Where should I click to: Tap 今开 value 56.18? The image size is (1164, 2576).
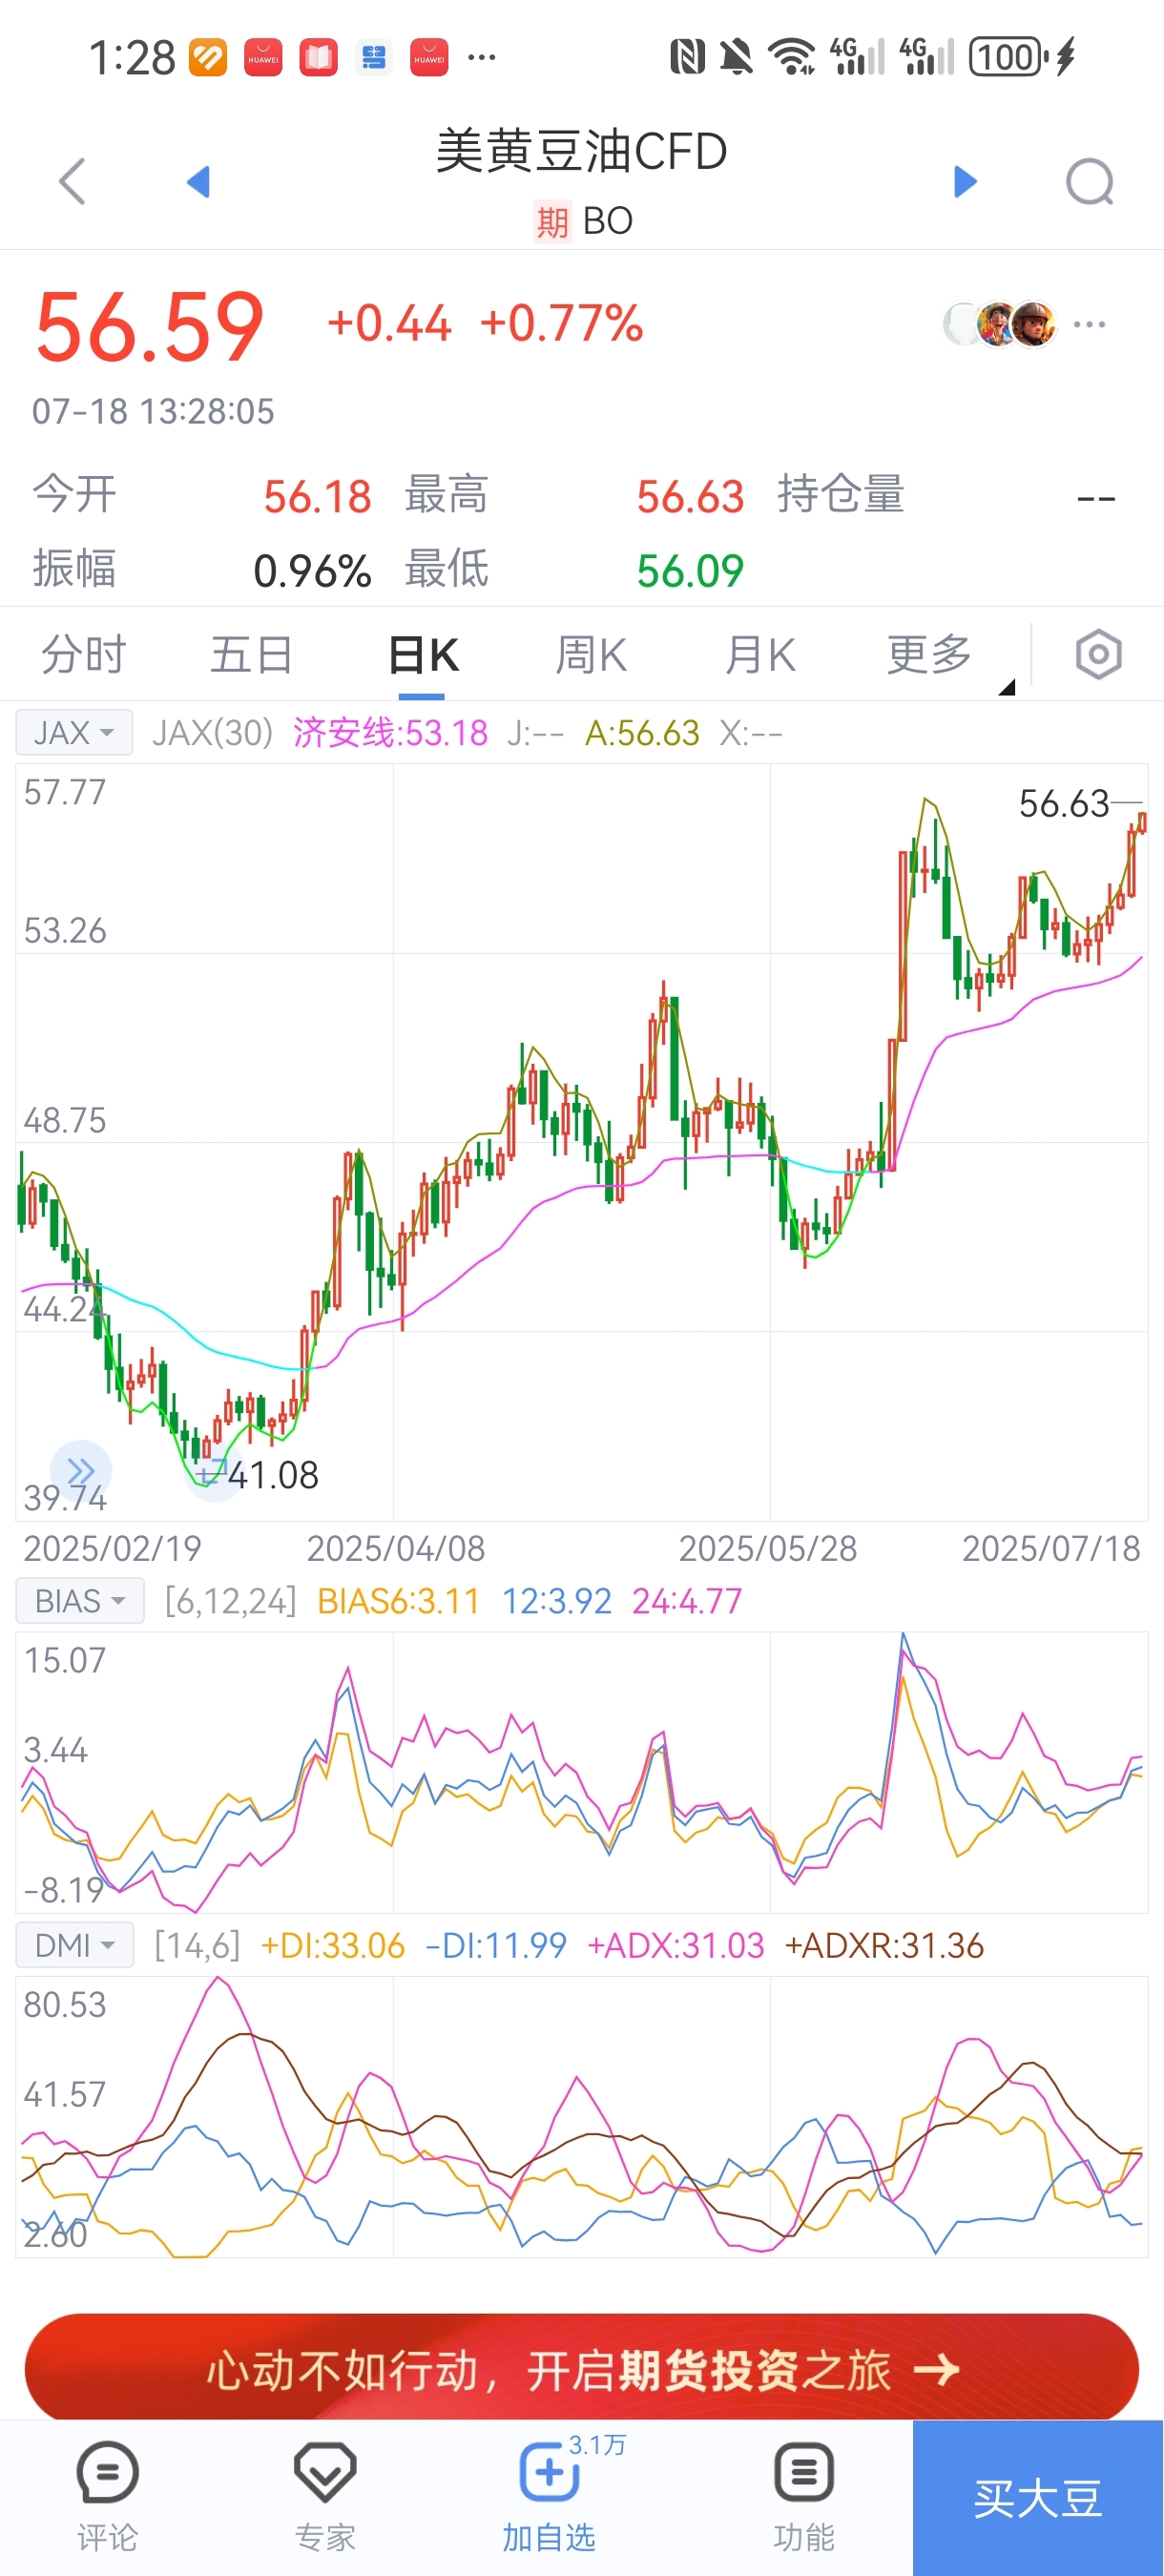click(317, 497)
